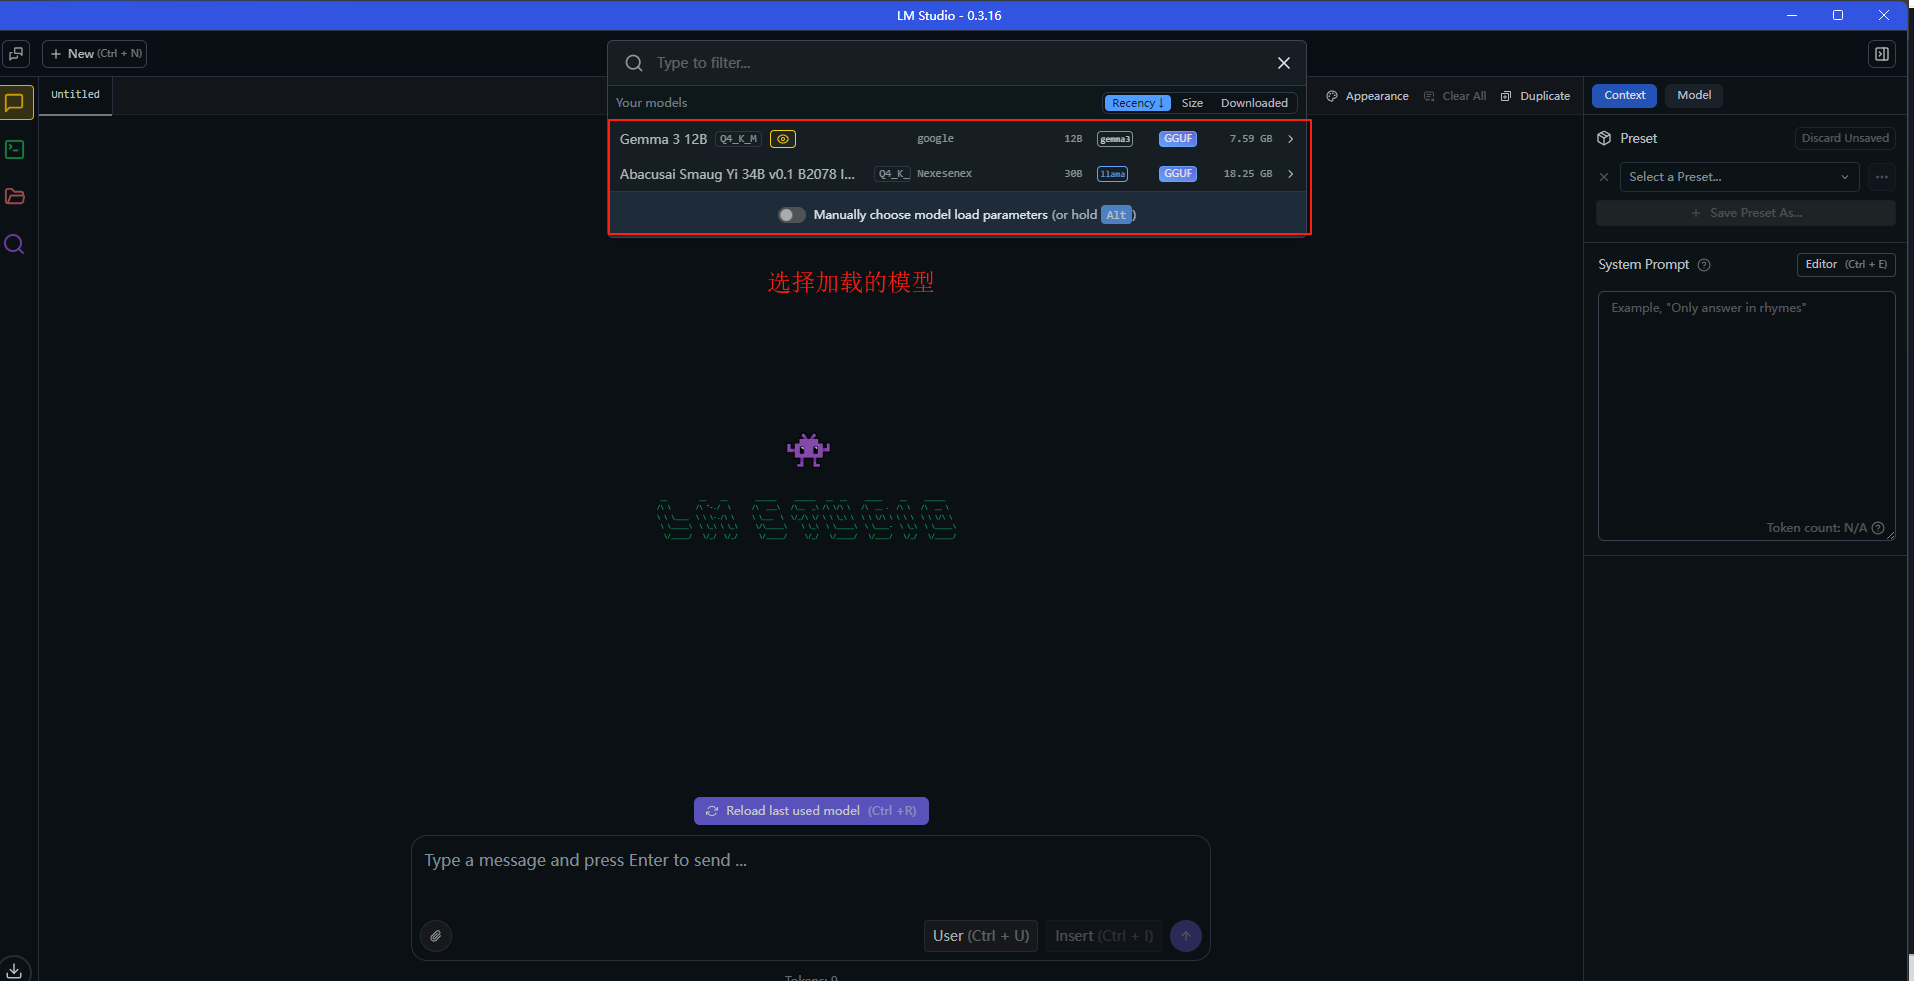Open the Select a Preset dropdown
This screenshot has height=981, width=1914.
coord(1738,177)
